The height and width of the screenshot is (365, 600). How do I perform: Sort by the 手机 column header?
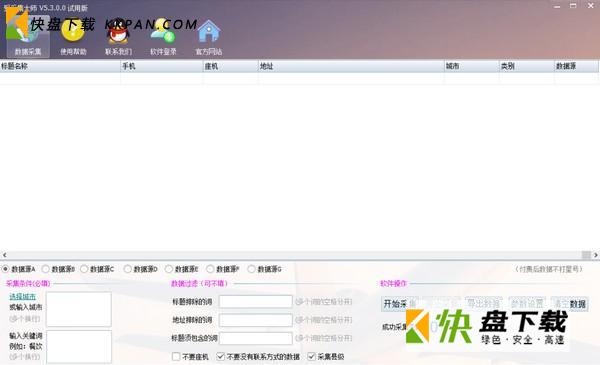tap(161, 66)
